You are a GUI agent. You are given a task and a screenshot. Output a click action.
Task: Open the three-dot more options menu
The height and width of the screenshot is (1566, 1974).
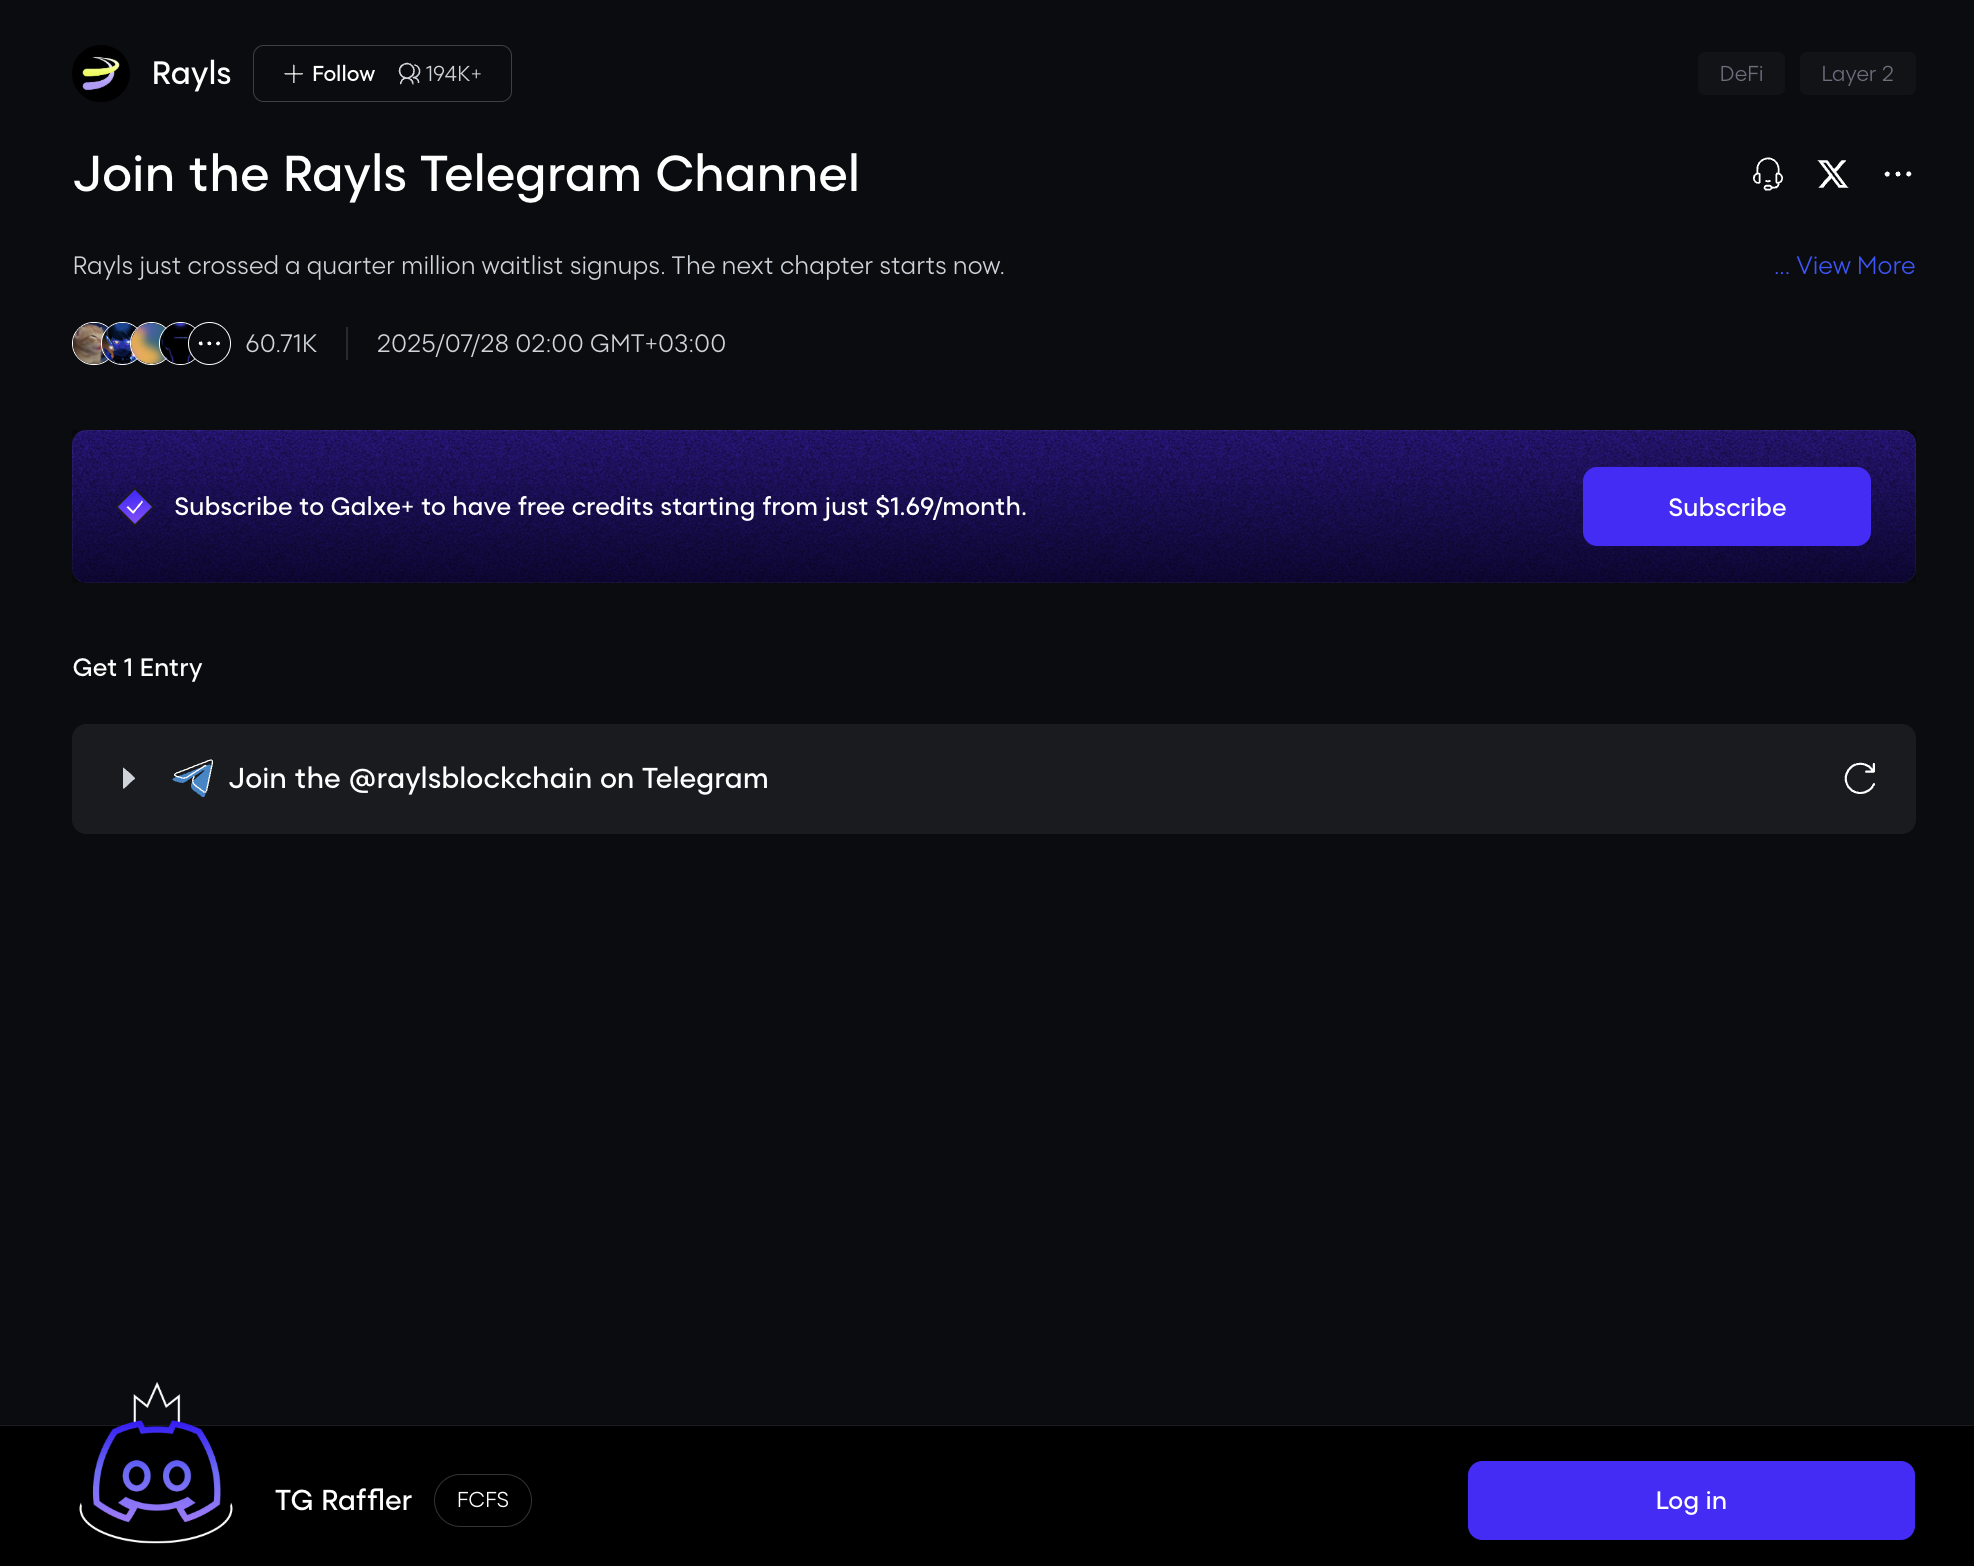1897,174
